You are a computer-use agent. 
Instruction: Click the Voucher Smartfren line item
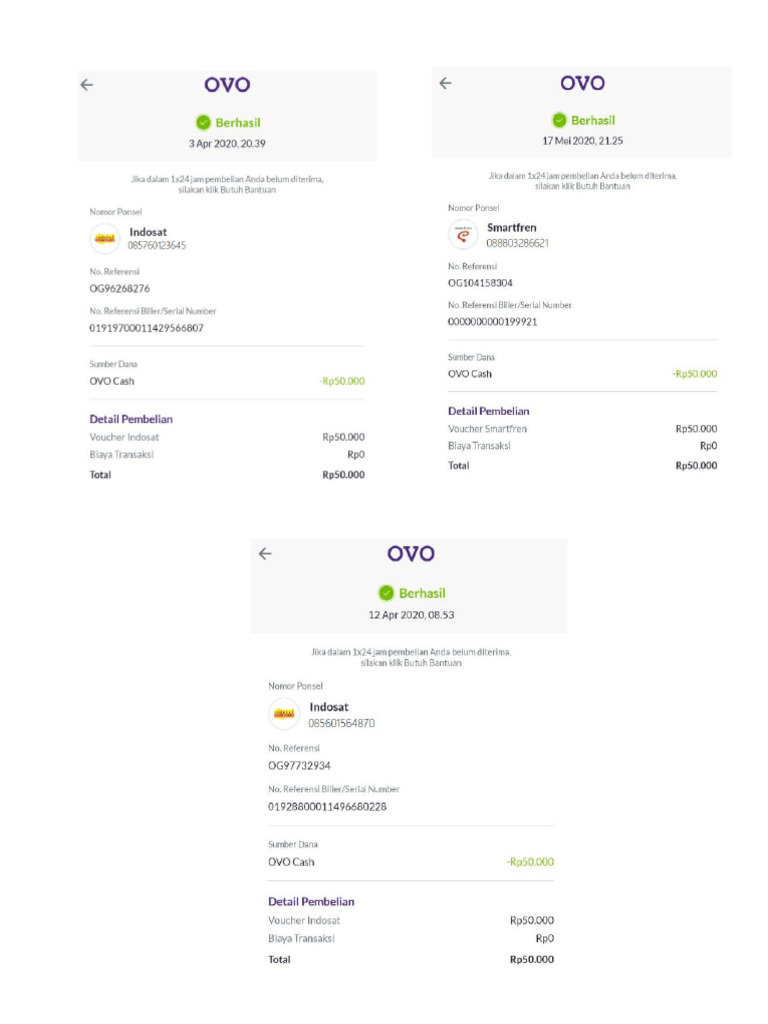click(487, 429)
